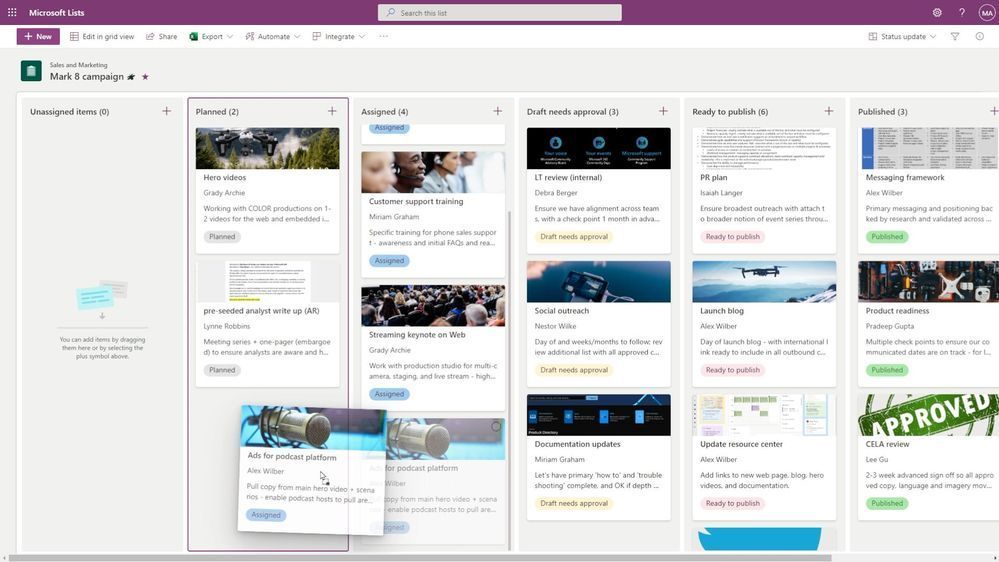
Task: Add item to Assigned column with plus
Action: pyautogui.click(x=498, y=111)
